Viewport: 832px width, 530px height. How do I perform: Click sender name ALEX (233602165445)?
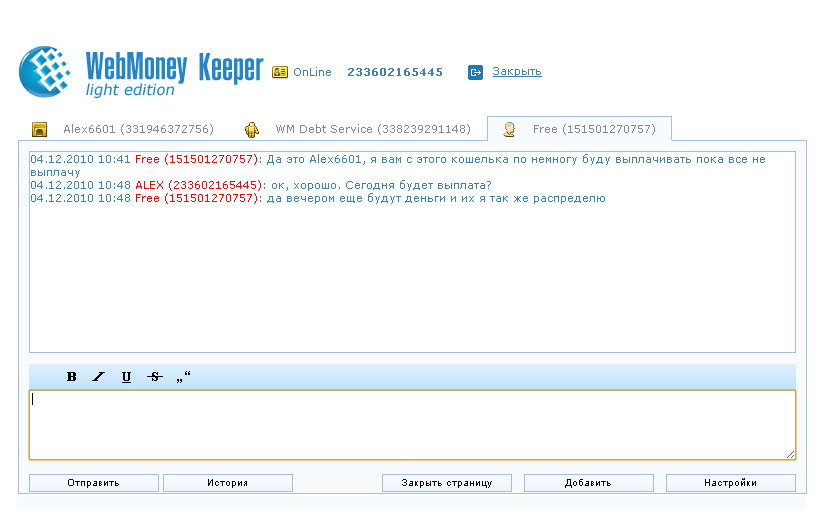coord(197,185)
